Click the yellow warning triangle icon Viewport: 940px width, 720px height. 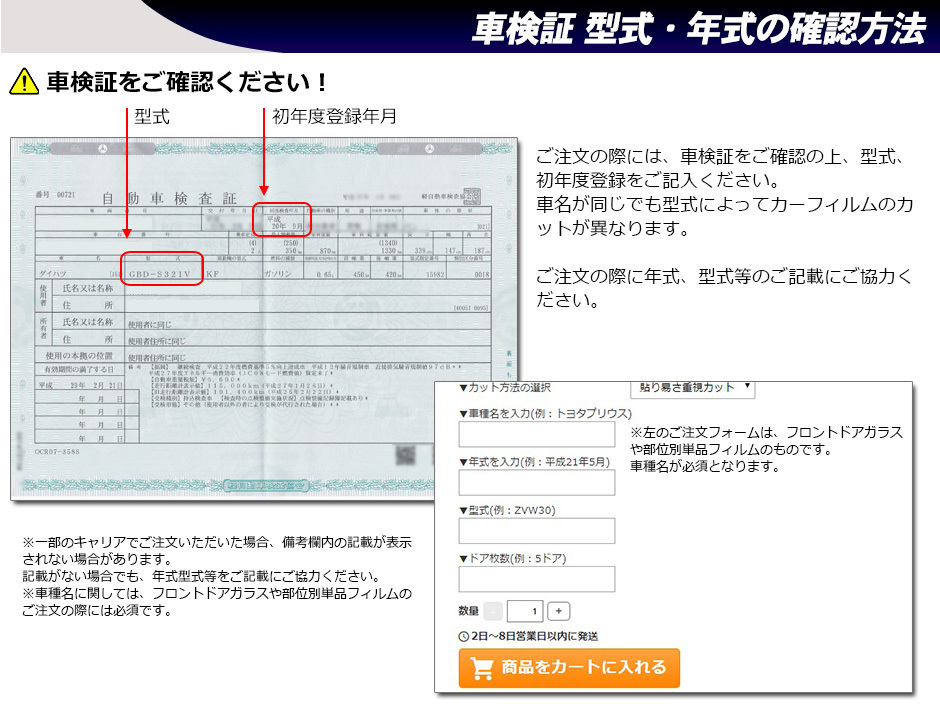point(24,81)
